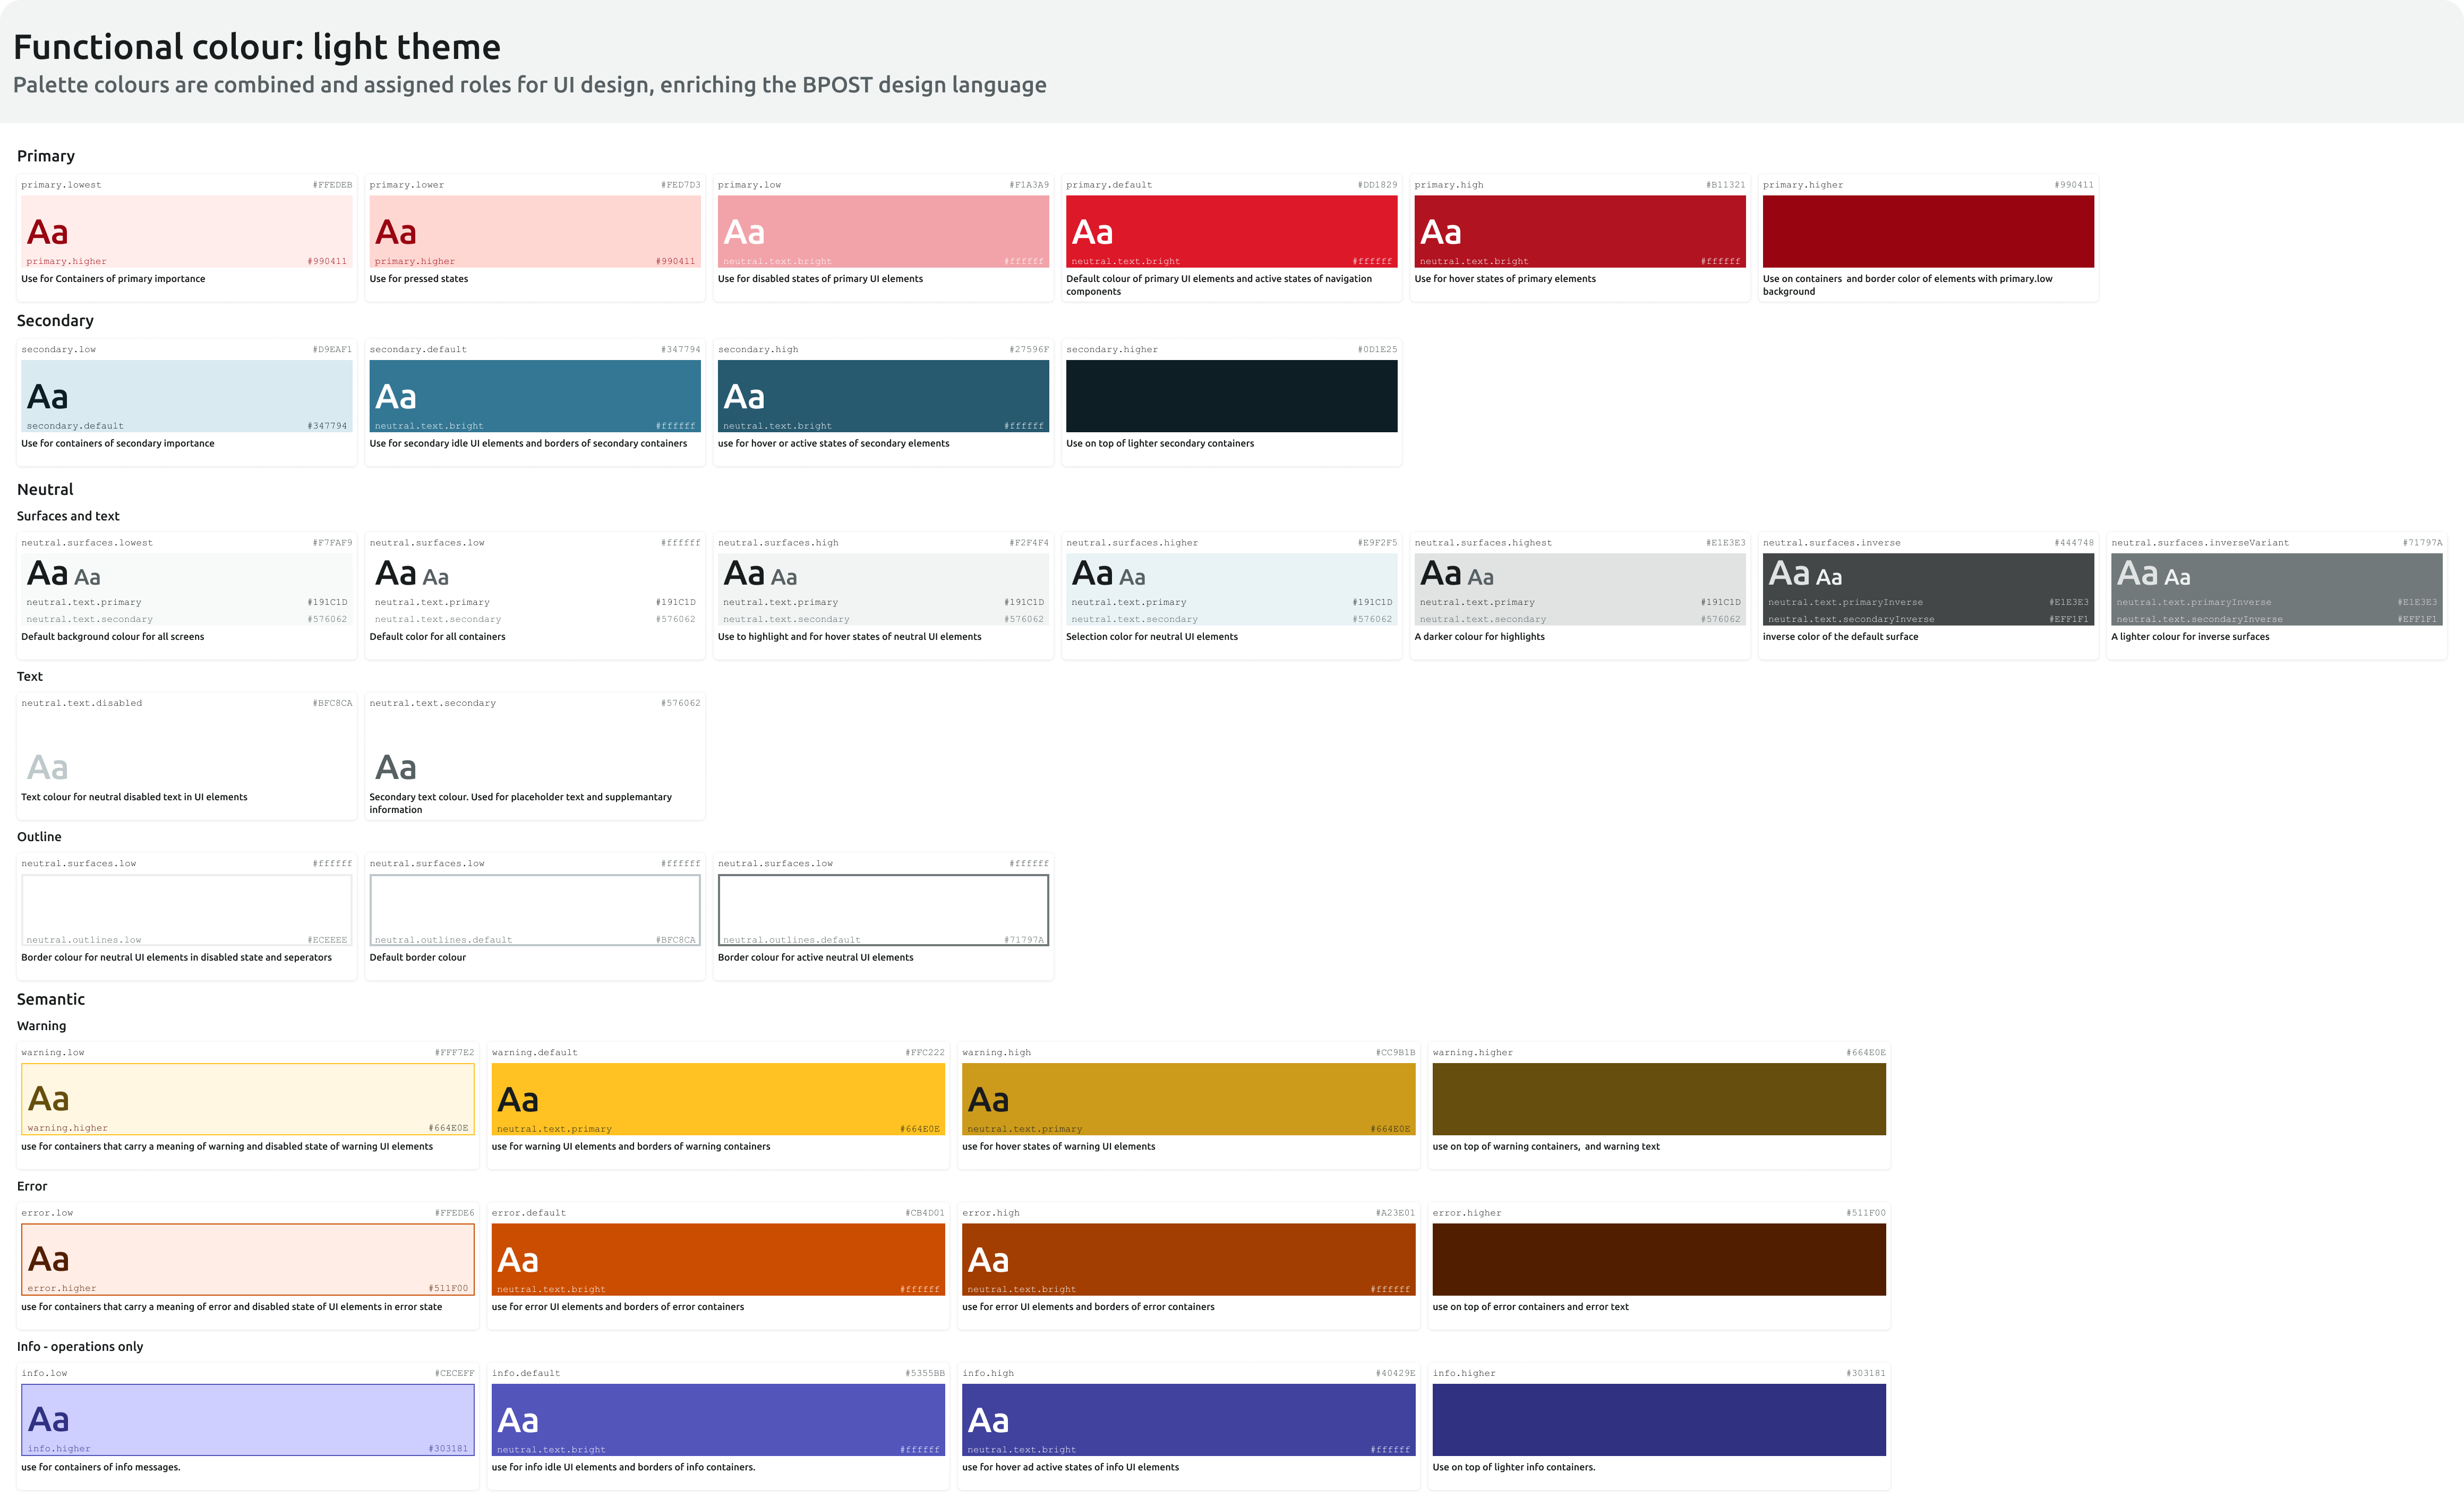Viewport: 2464px width, 1507px height.
Task: Click the neutral.text.disabled card
Action: [x=186, y=755]
